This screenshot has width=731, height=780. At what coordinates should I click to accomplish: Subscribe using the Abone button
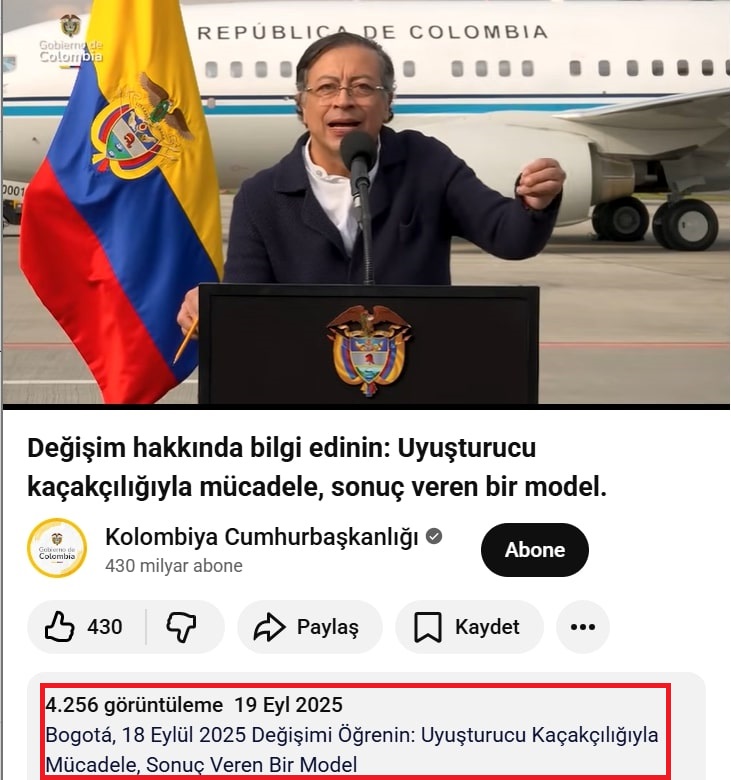pyautogui.click(x=534, y=550)
